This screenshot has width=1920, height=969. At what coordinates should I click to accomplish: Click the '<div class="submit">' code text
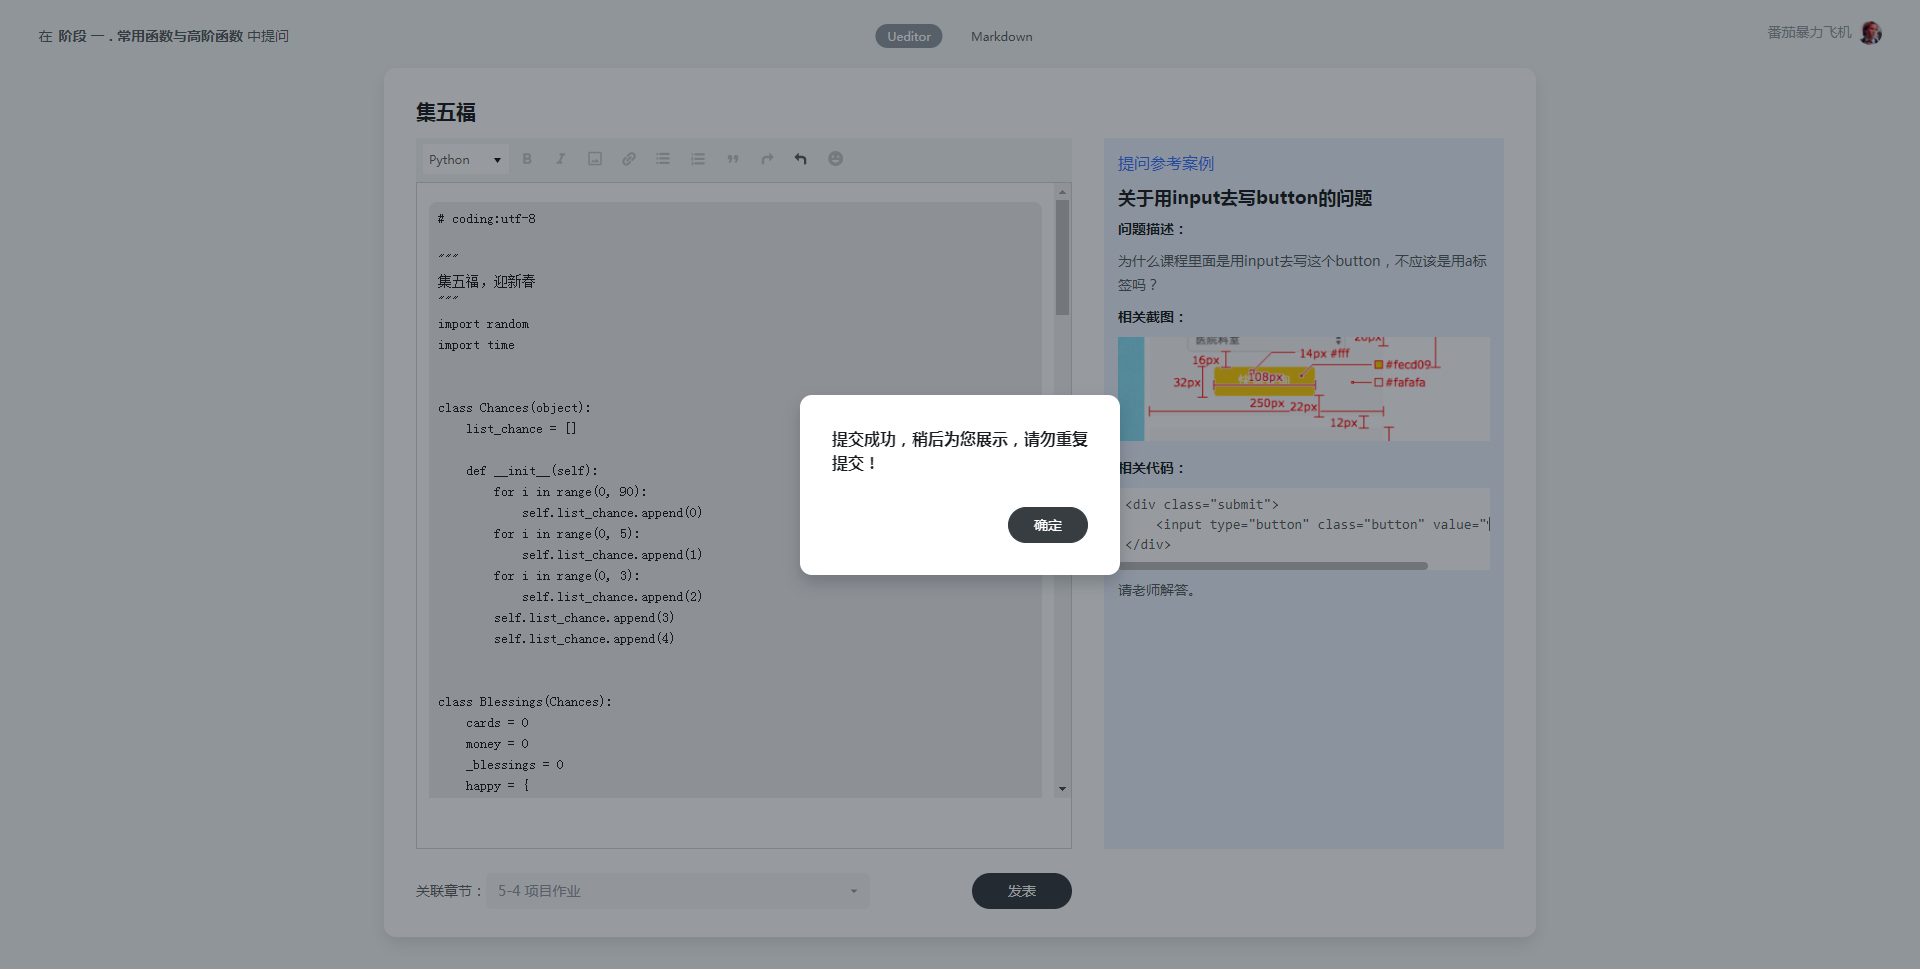click(x=1202, y=505)
